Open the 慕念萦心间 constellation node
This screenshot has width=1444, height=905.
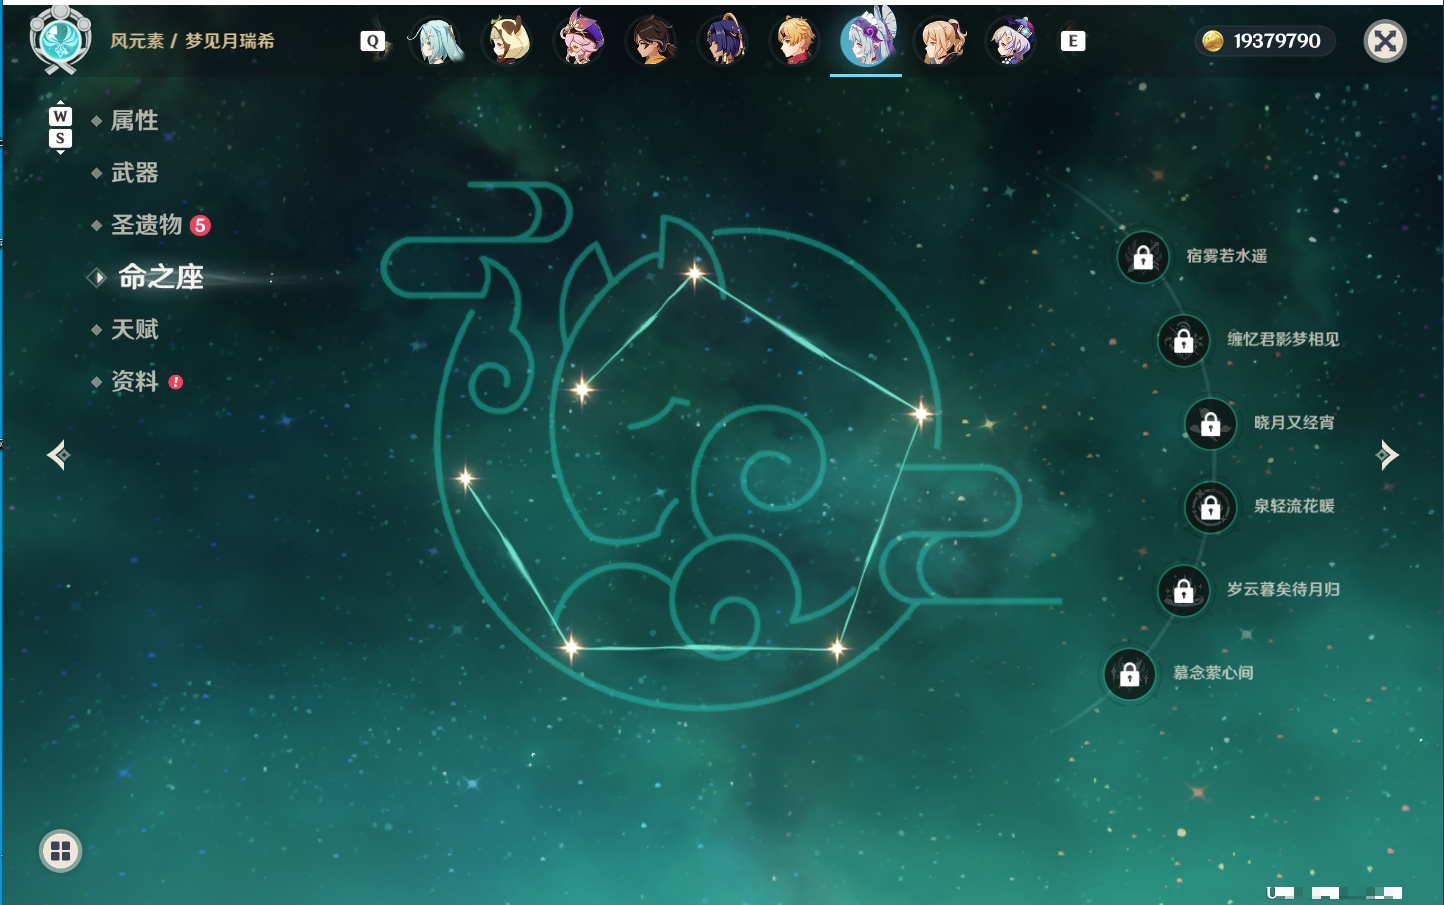(x=1130, y=674)
